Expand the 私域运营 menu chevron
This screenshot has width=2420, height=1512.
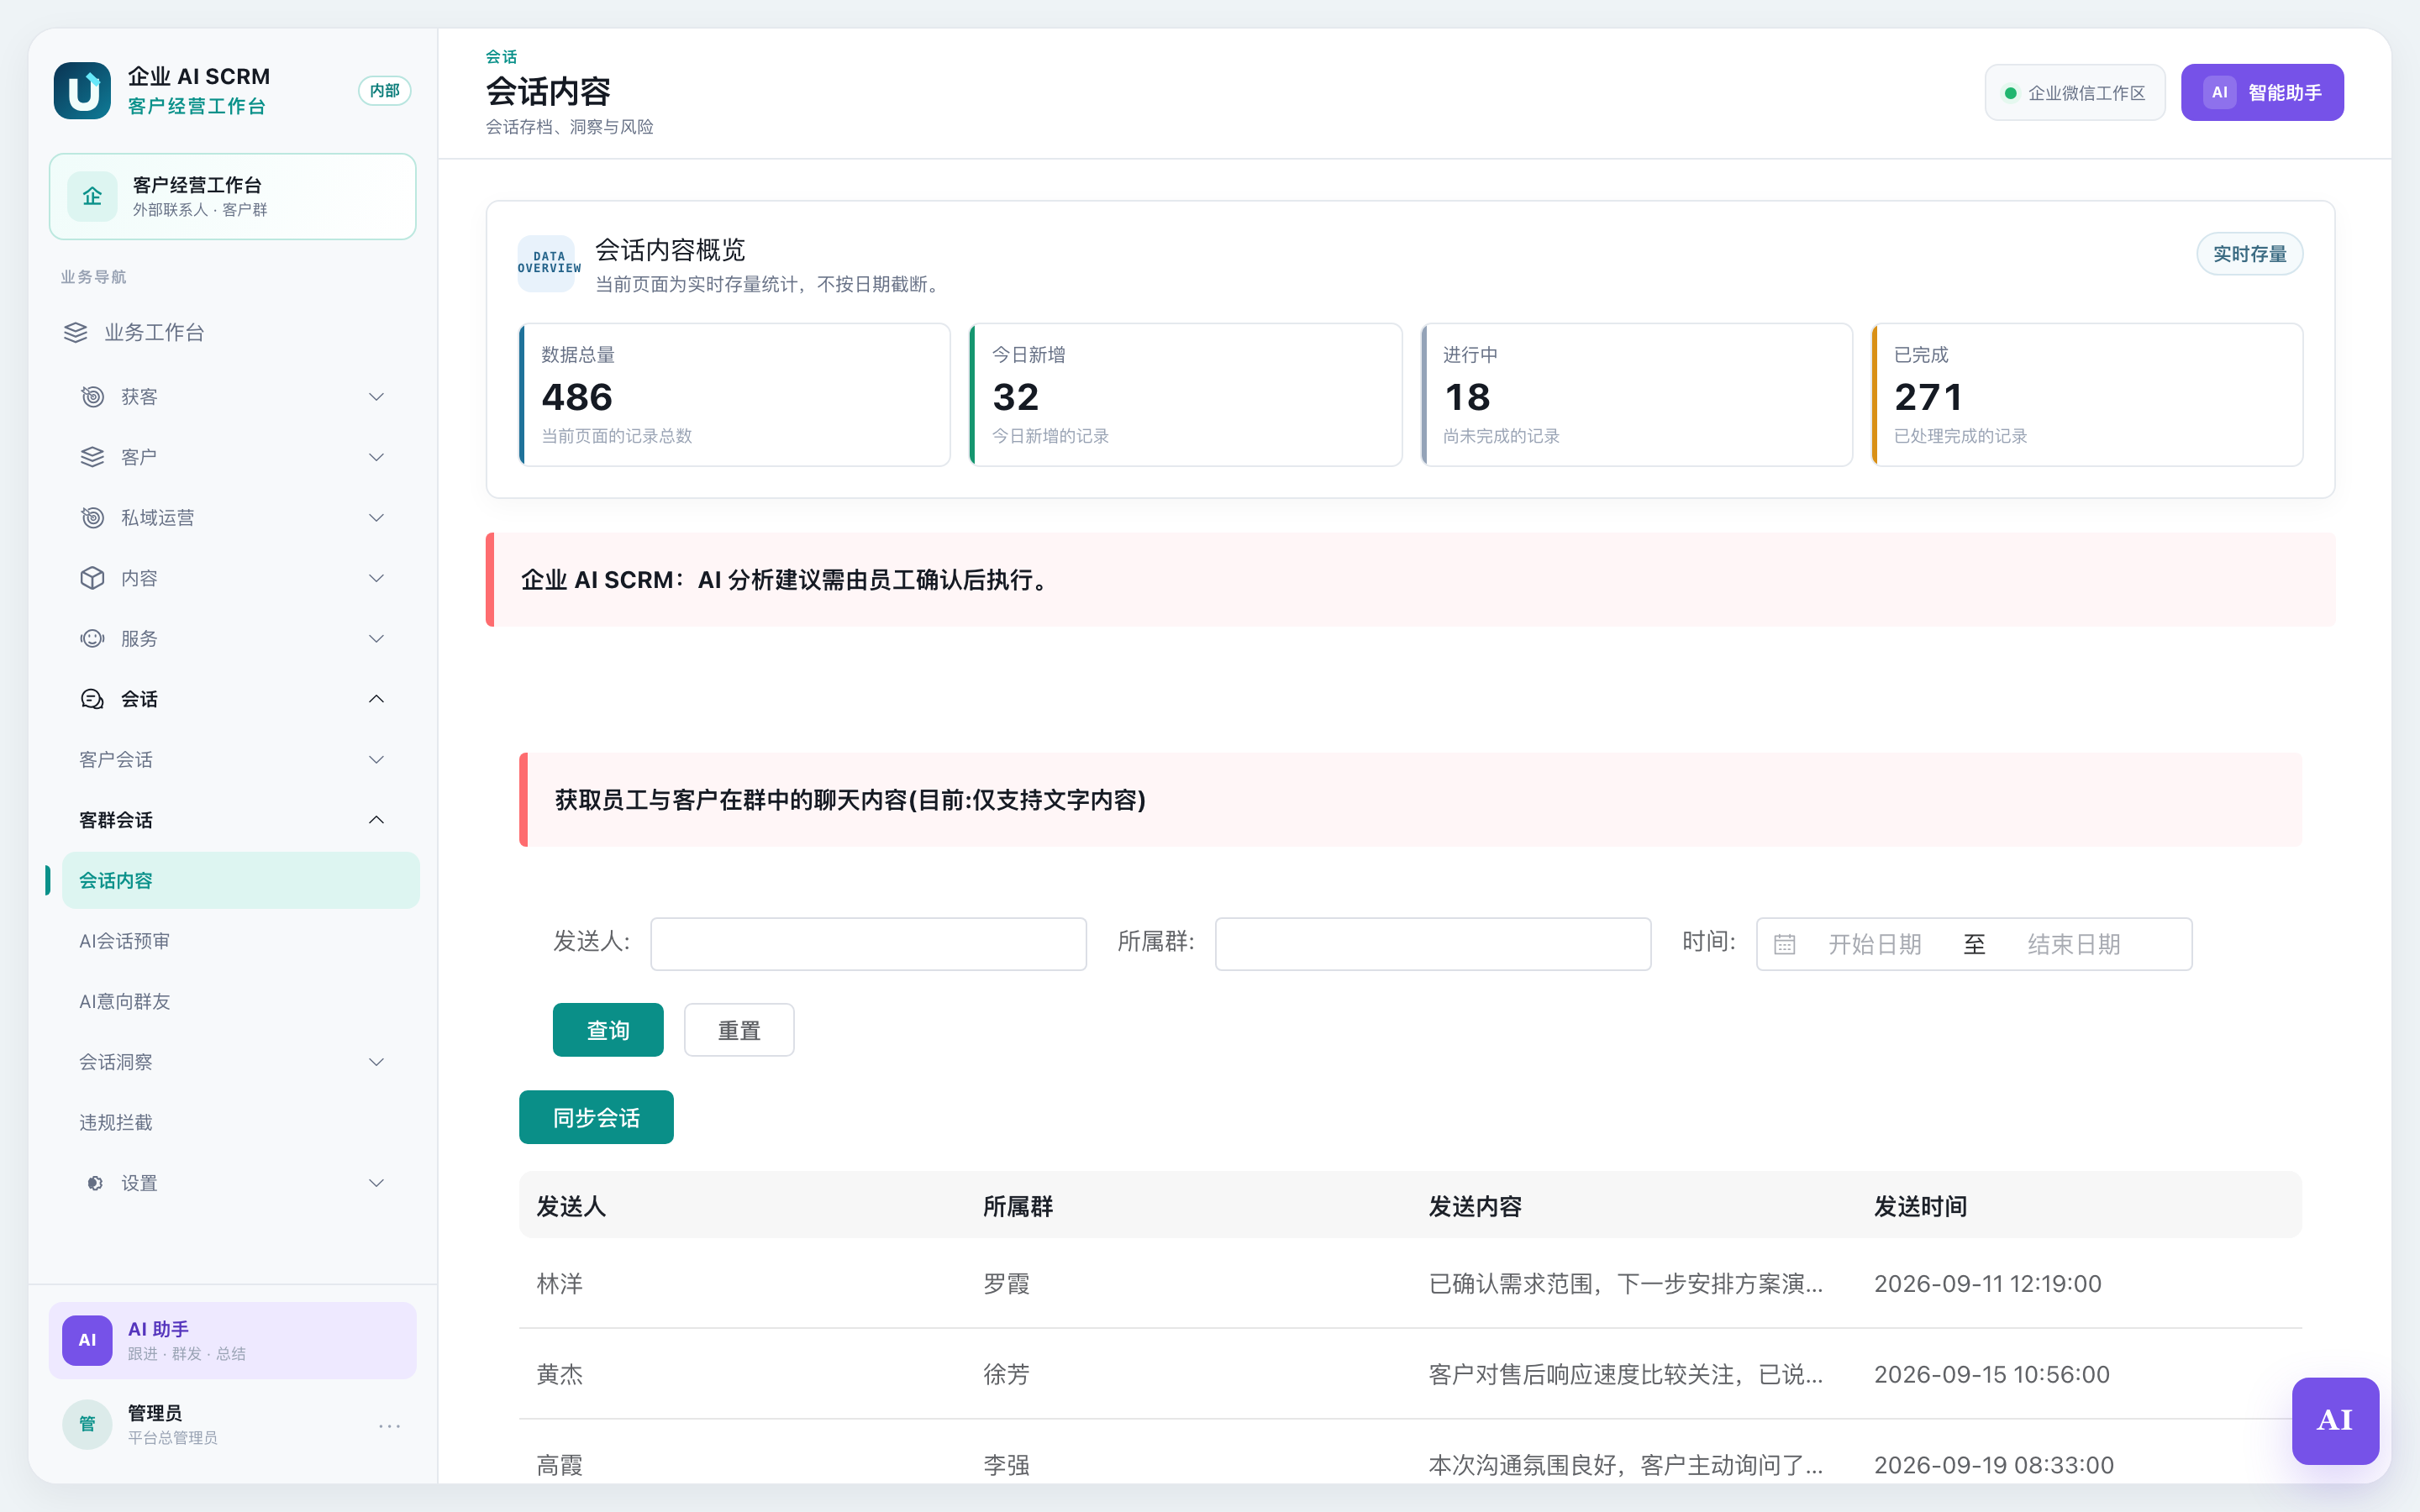pyautogui.click(x=376, y=517)
